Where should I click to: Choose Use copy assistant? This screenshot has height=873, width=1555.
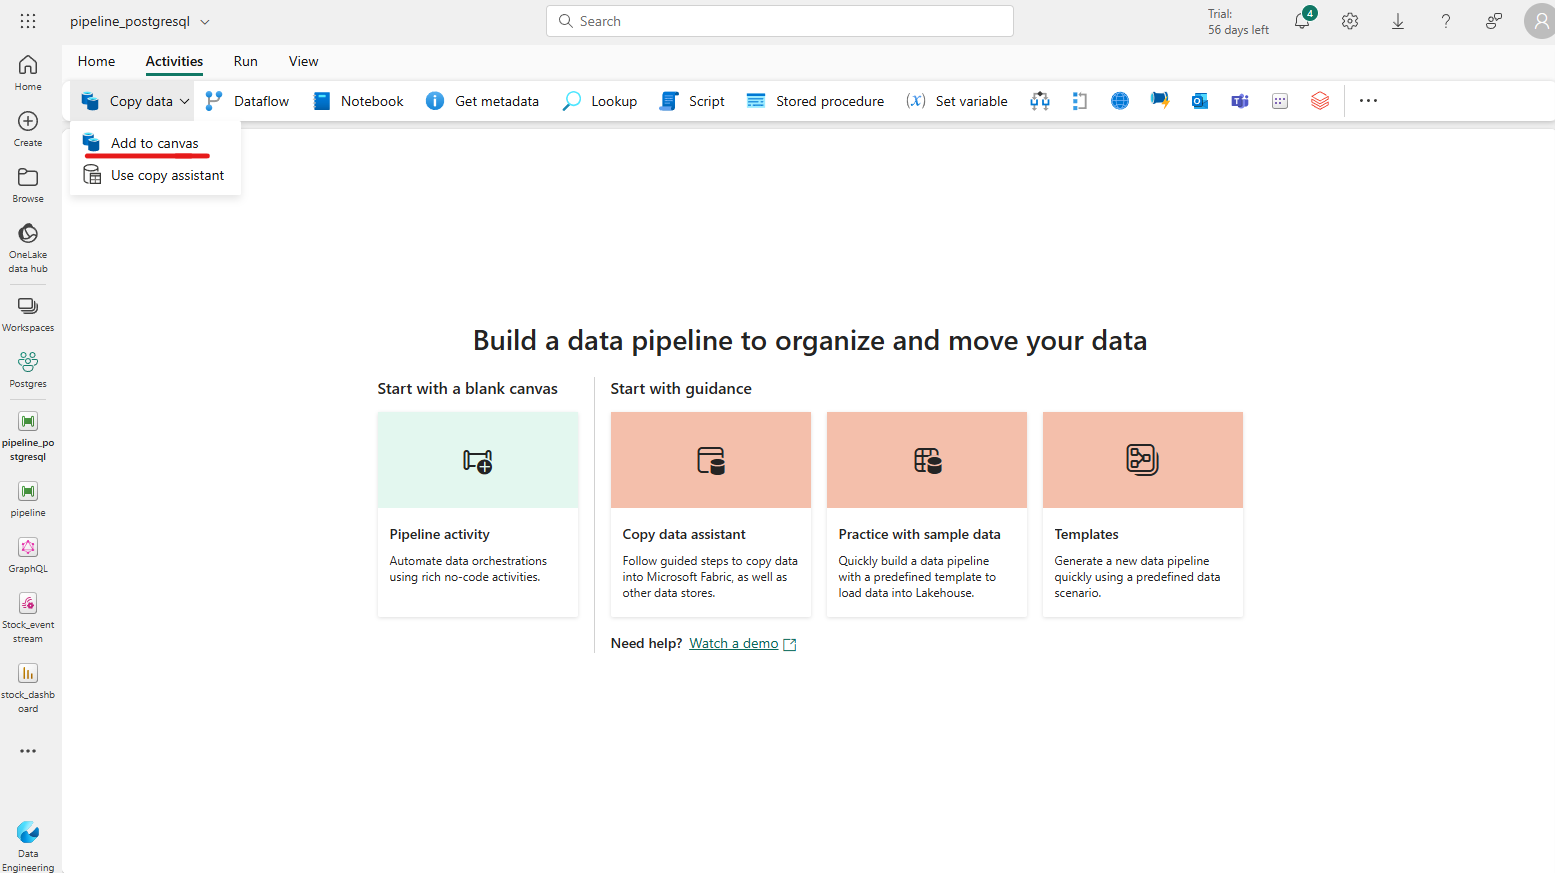click(155, 175)
